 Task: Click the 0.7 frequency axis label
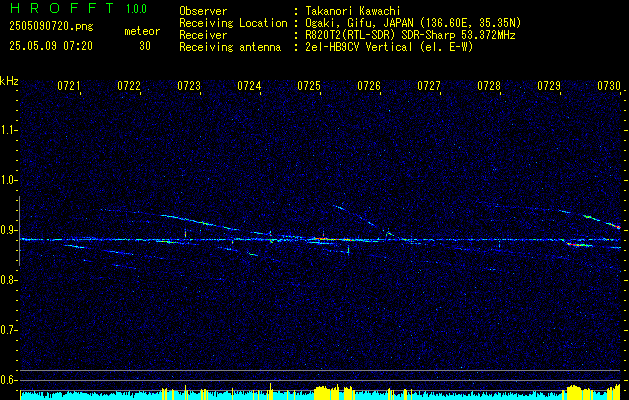8,330
